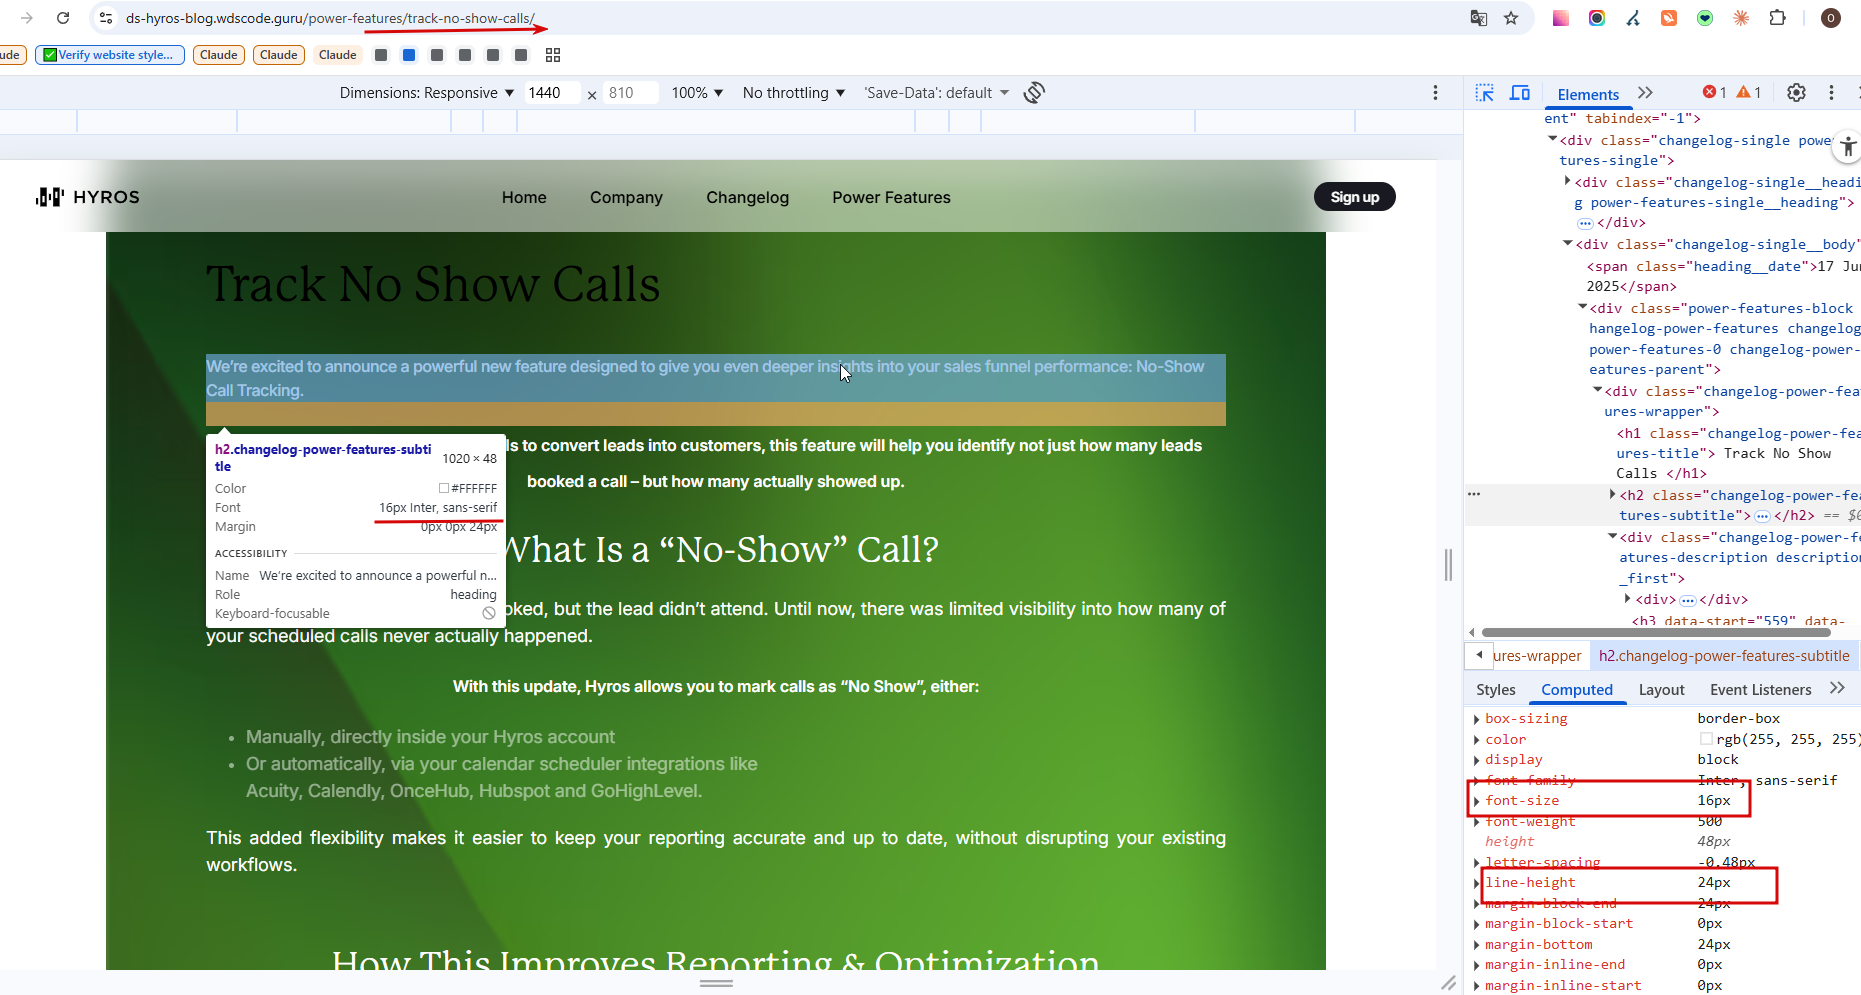
Task: Bookmark this page with the star icon
Action: click(x=1511, y=18)
